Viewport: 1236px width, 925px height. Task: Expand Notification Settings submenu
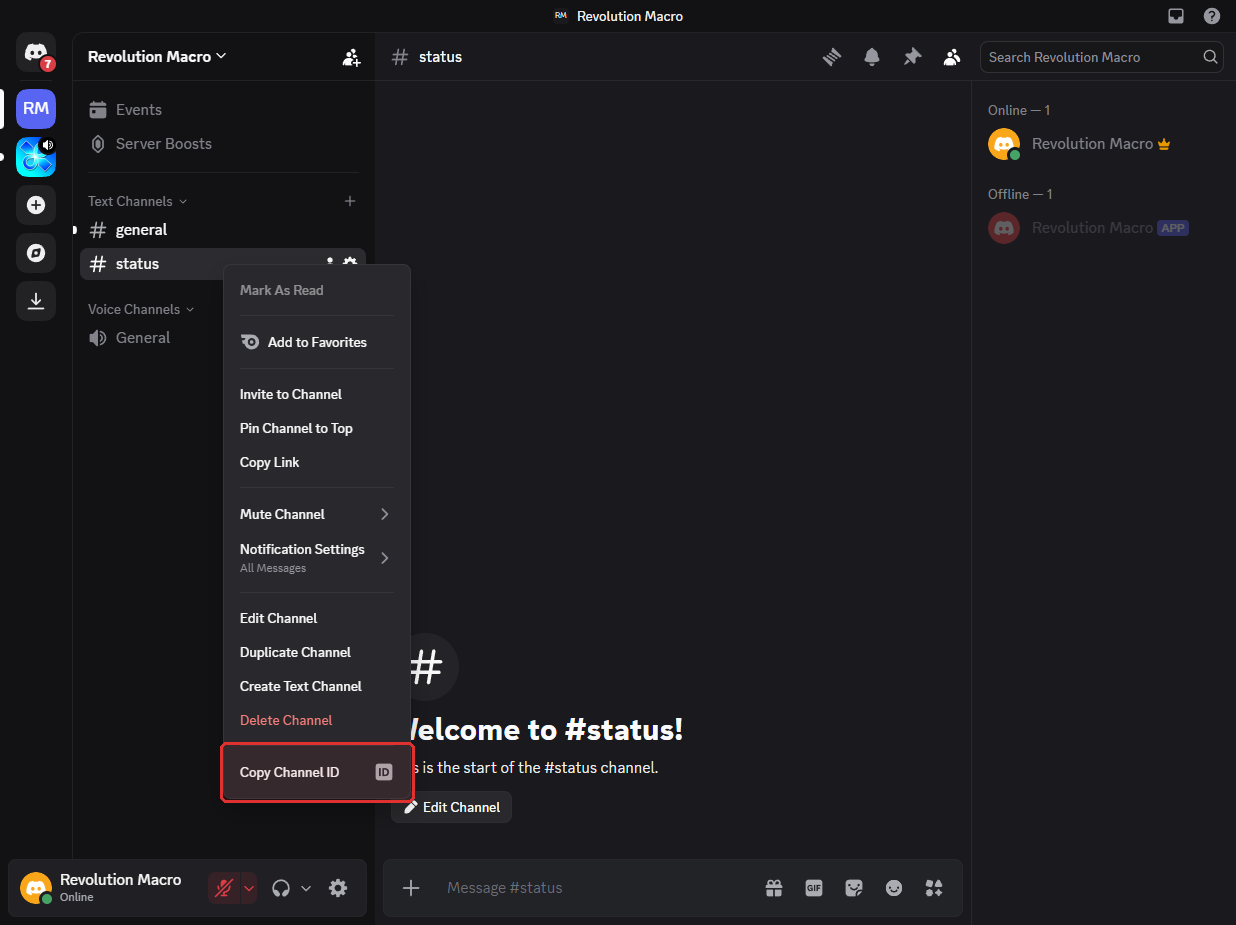[x=385, y=557]
